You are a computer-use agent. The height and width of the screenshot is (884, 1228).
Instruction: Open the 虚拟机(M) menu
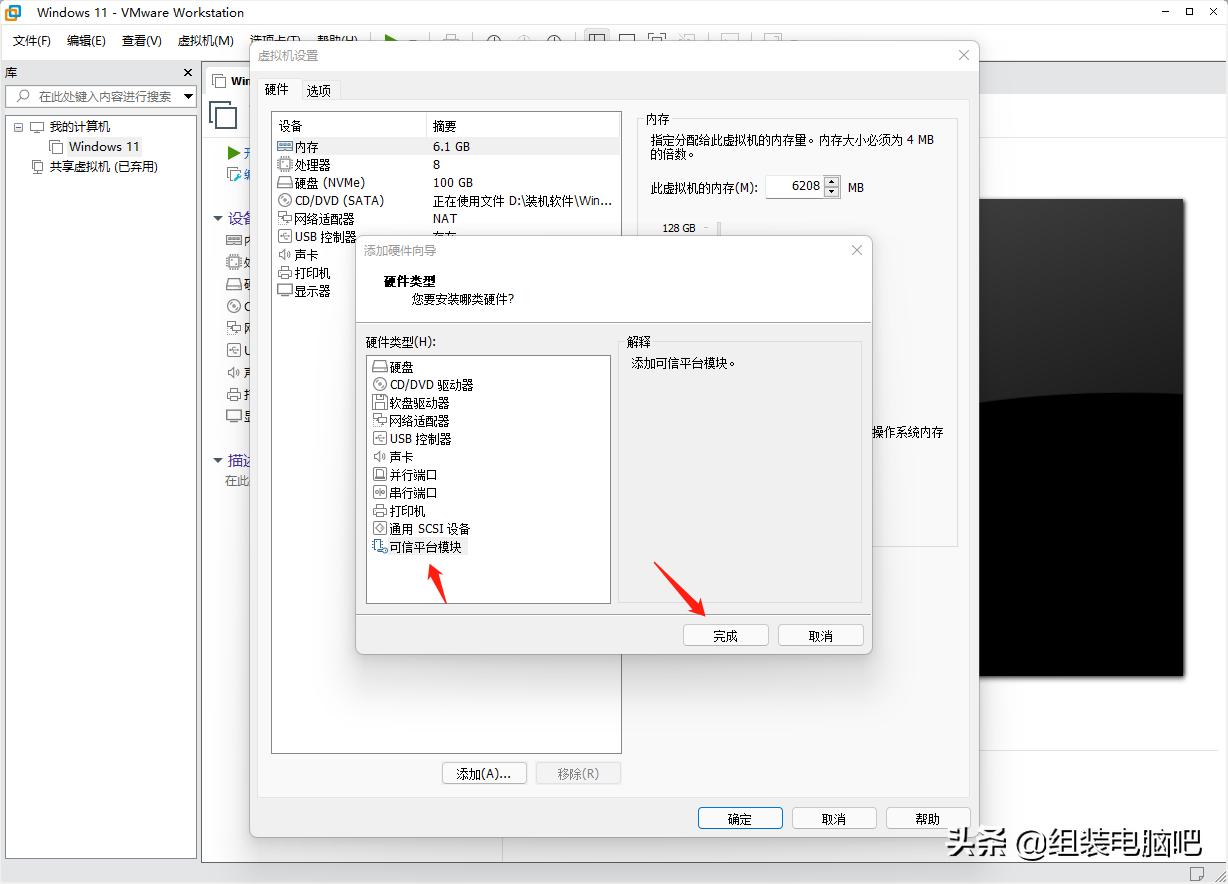coord(205,41)
